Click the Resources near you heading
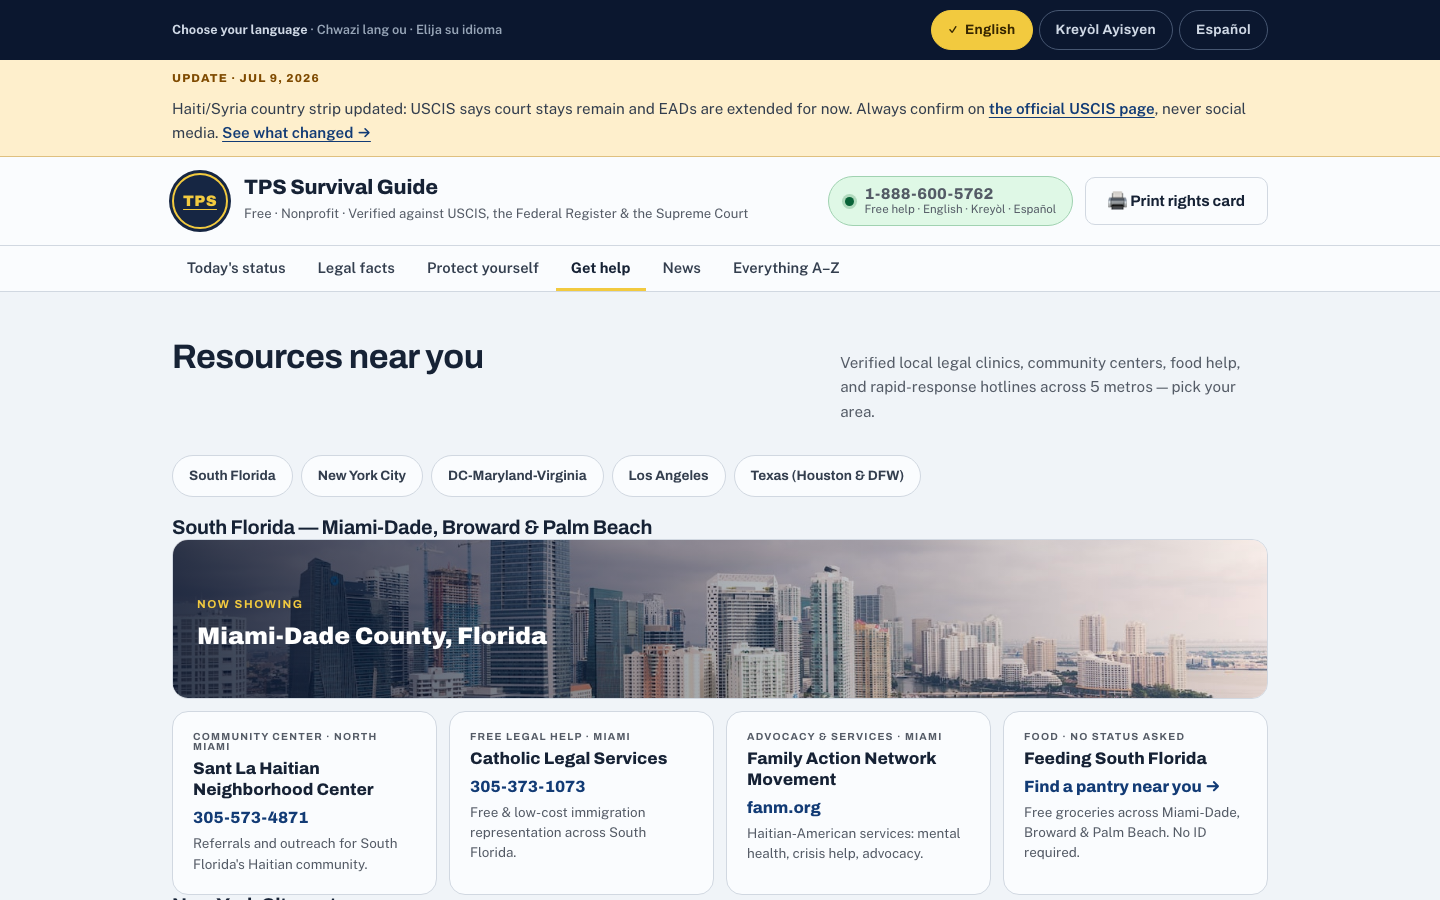Screen dimensions: 1440x900 click(328, 357)
